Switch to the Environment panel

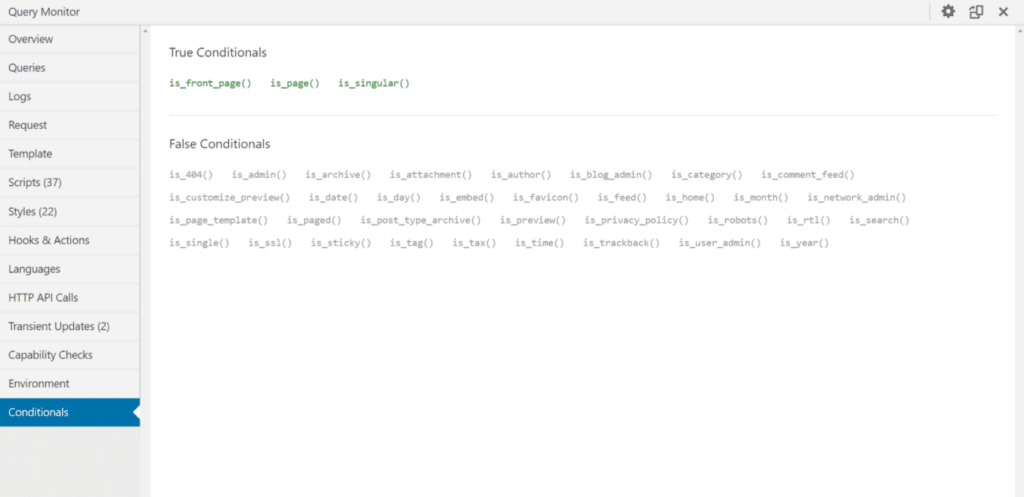(x=39, y=384)
